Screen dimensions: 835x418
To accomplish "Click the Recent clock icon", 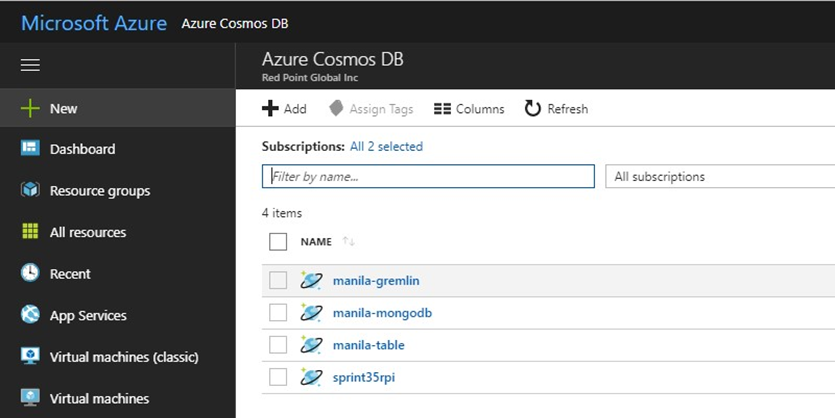I will [x=30, y=273].
